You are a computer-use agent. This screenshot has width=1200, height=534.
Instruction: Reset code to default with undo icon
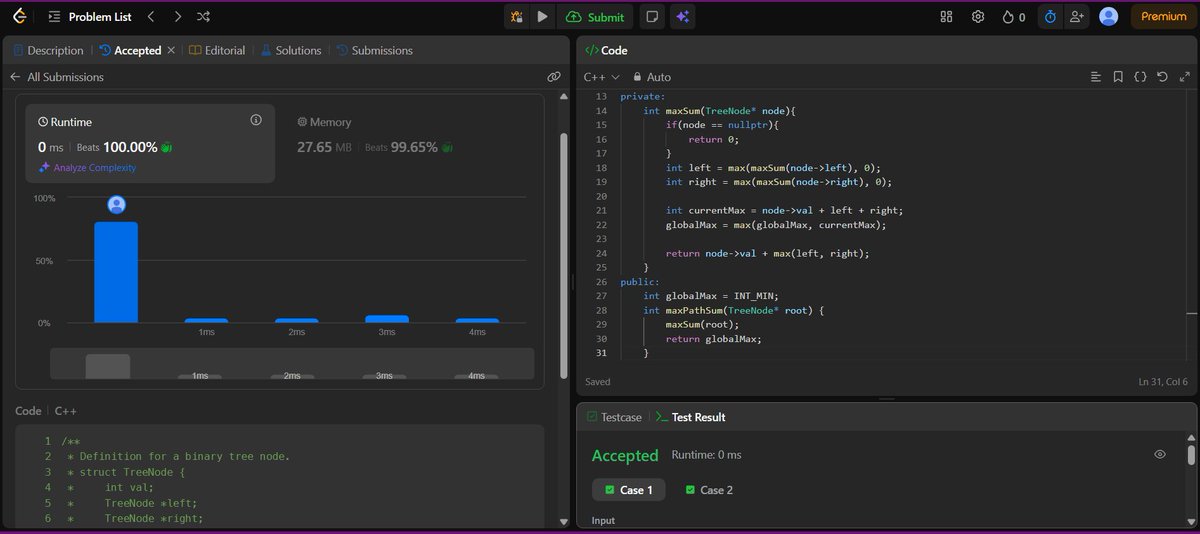tap(1162, 77)
